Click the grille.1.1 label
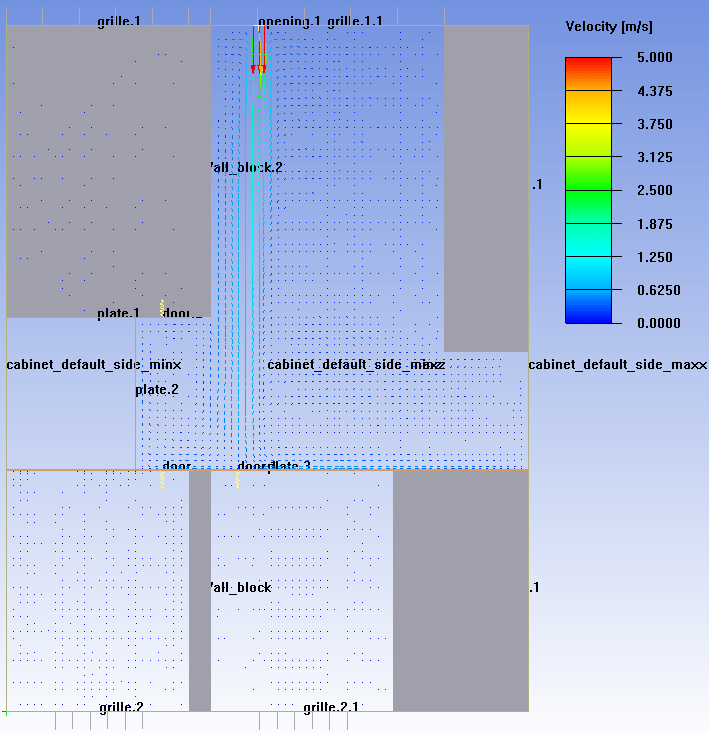The image size is (710, 734). coord(355,21)
